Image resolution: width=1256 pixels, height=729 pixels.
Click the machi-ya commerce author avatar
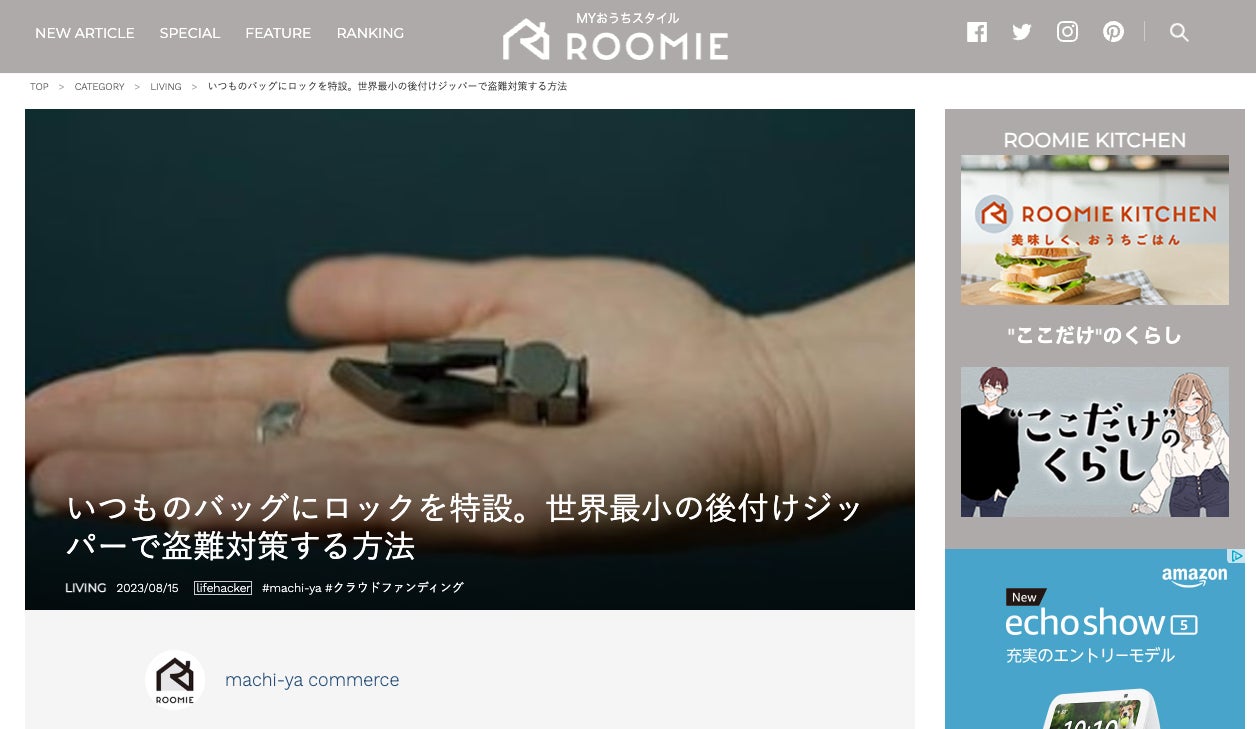click(x=175, y=680)
